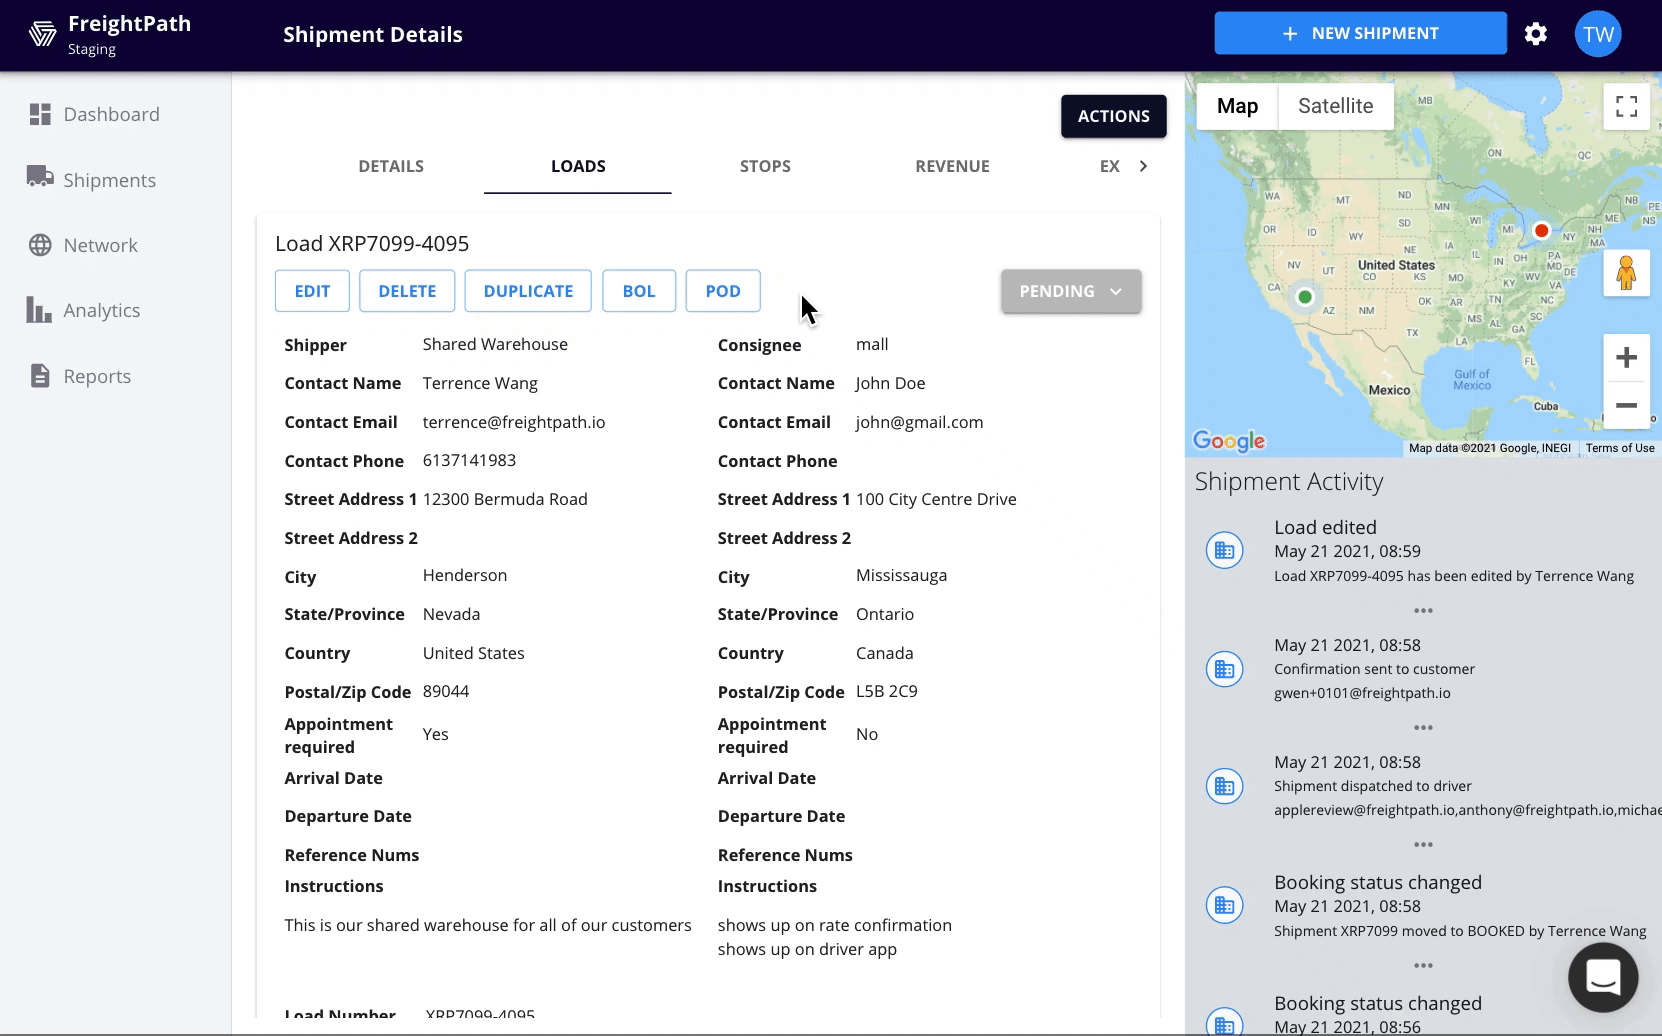Click Shared Warehouse shipper name
1662x1036 pixels.
(495, 344)
